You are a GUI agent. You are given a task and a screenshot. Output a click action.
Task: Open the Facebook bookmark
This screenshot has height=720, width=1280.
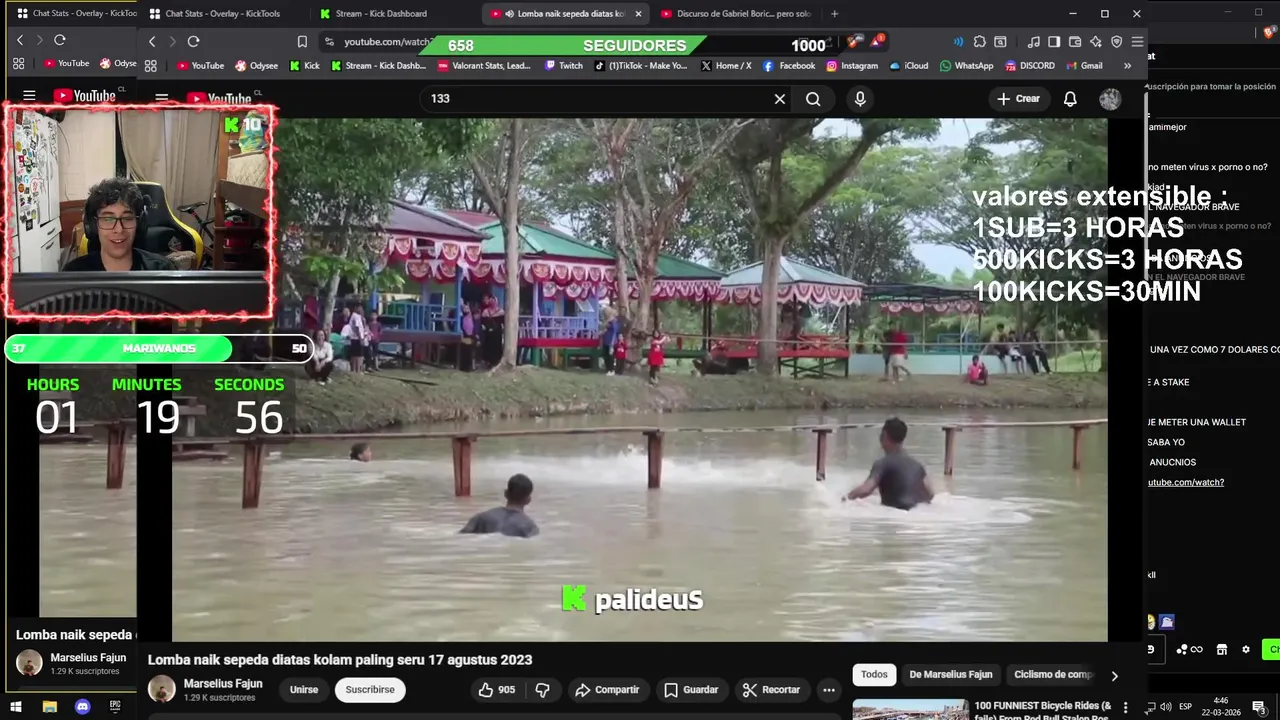(789, 66)
